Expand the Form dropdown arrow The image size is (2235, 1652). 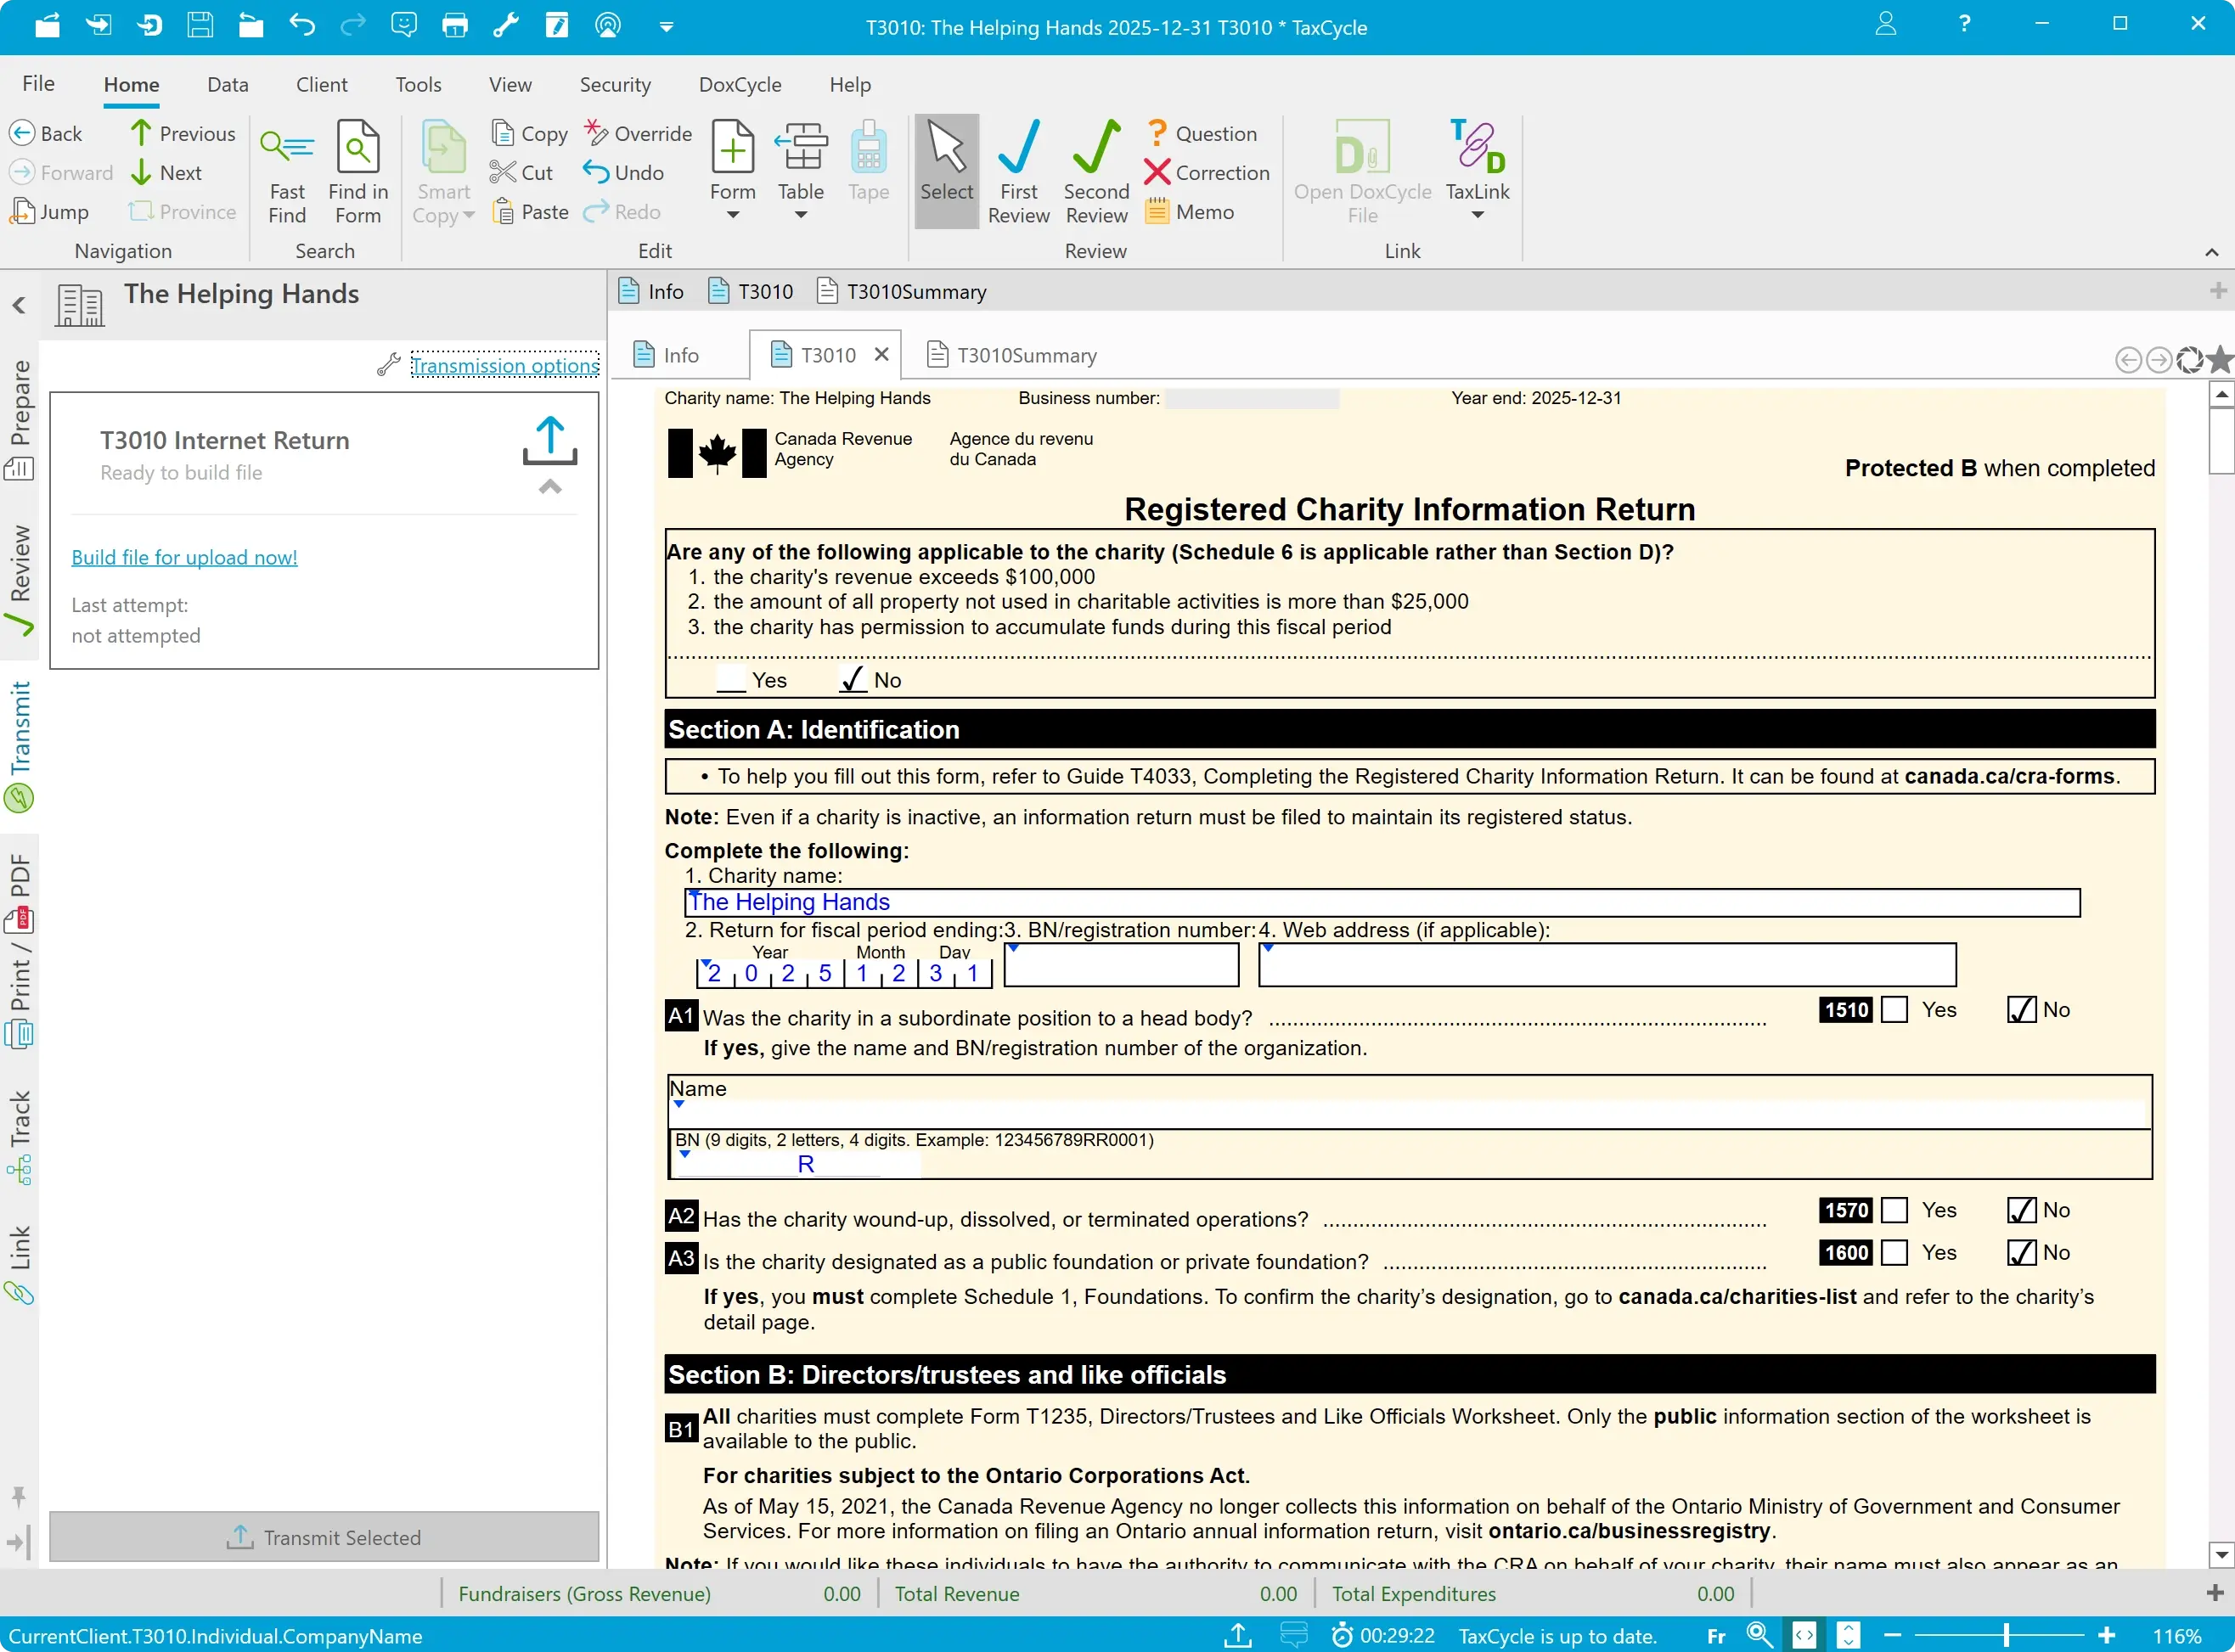point(732,216)
